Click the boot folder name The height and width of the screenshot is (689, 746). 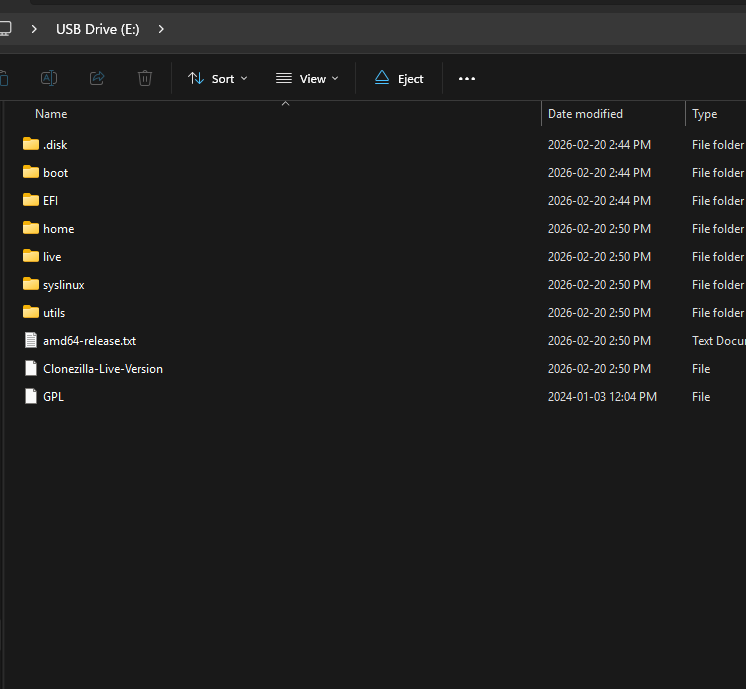tap(55, 173)
